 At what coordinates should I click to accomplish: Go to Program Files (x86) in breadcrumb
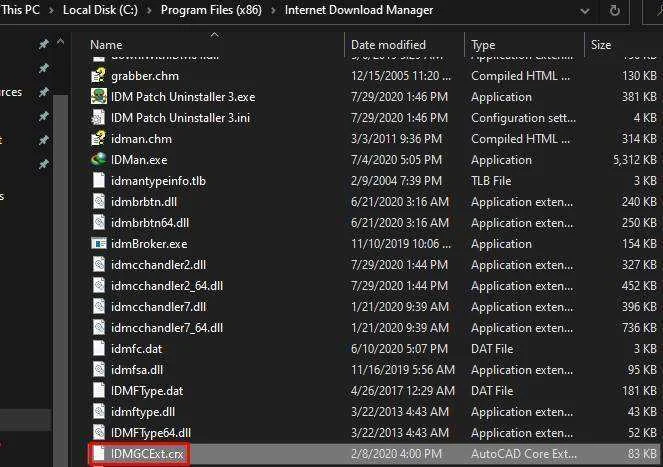pyautogui.click(x=211, y=10)
